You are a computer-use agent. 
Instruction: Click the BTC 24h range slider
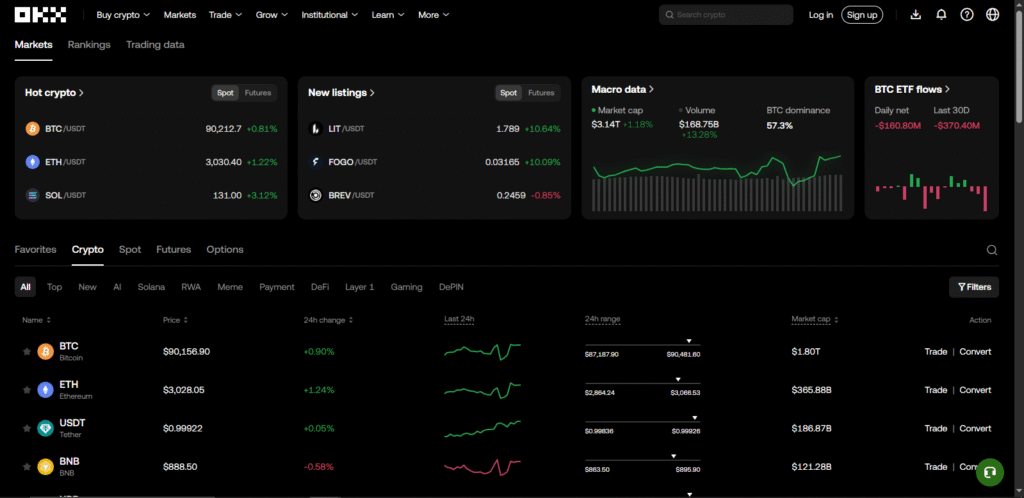(642, 345)
